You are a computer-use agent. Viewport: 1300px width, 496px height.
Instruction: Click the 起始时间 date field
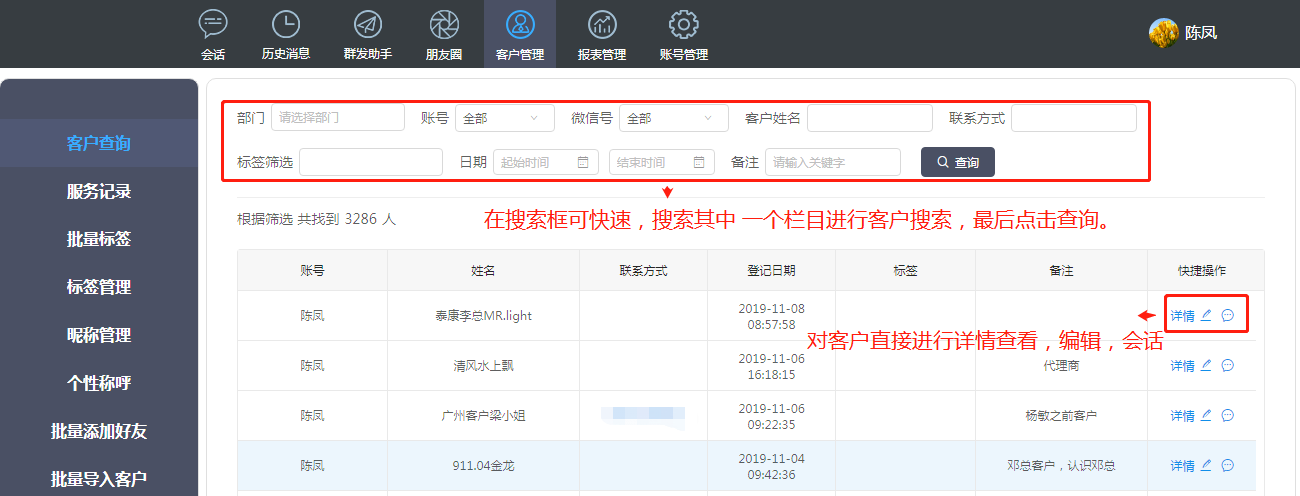coord(546,162)
